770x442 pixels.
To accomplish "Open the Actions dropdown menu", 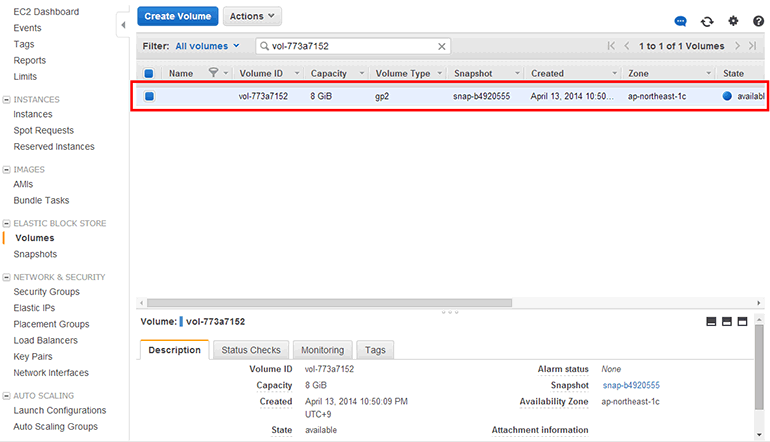I will 251,17.
